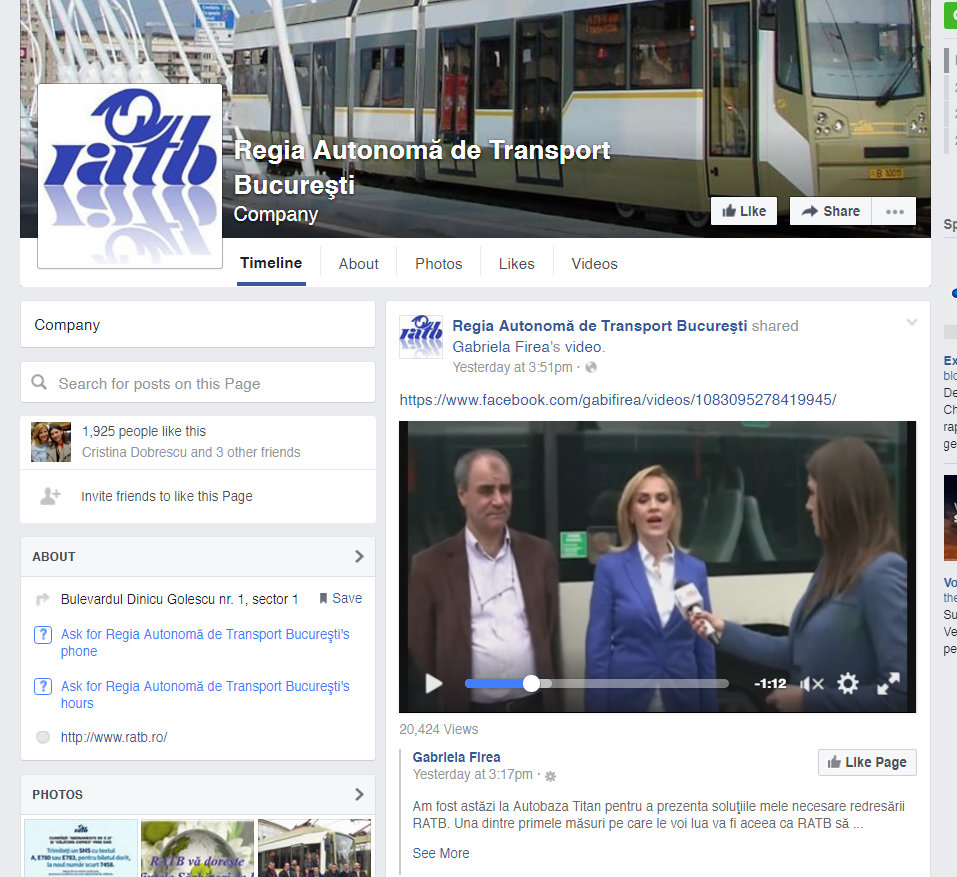Viewport: 957px width, 877px height.
Task: Open the About tab
Action: coord(359,264)
